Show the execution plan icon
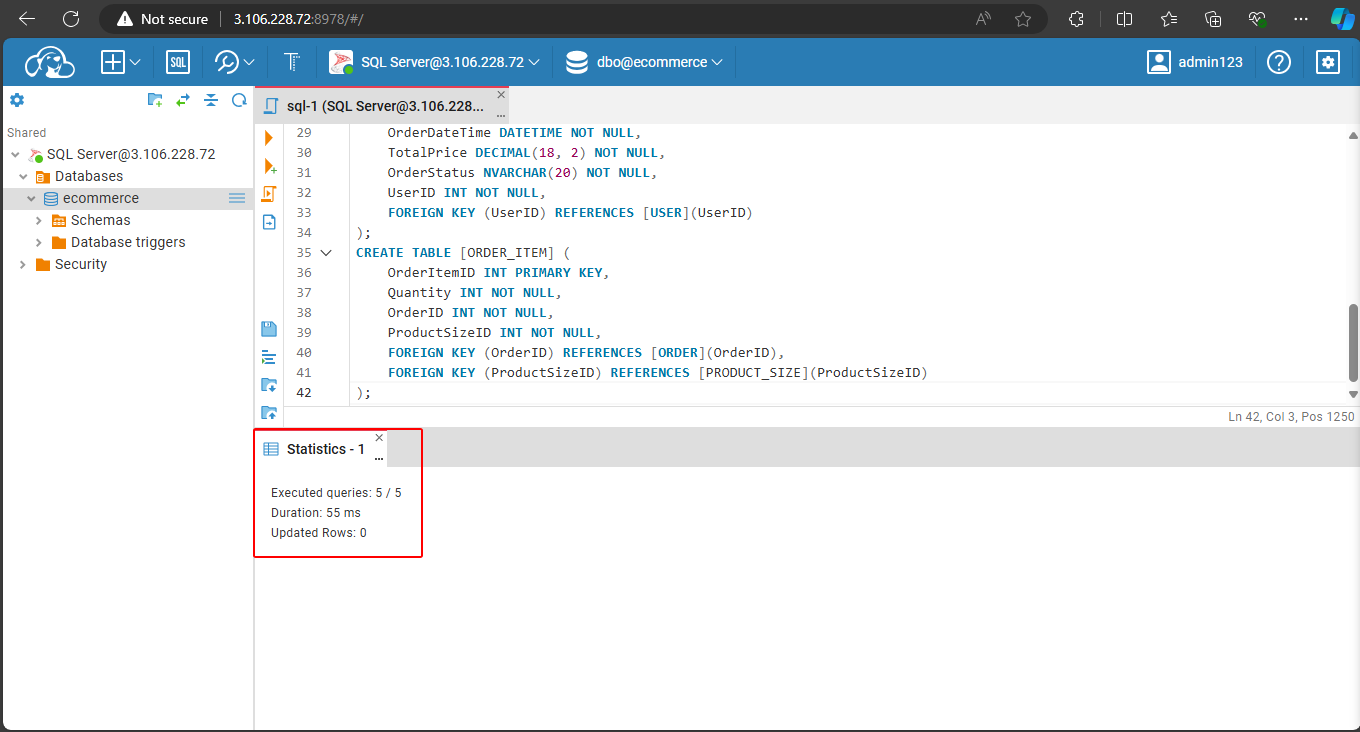Image resolution: width=1360 pixels, height=732 pixels. pos(269,222)
